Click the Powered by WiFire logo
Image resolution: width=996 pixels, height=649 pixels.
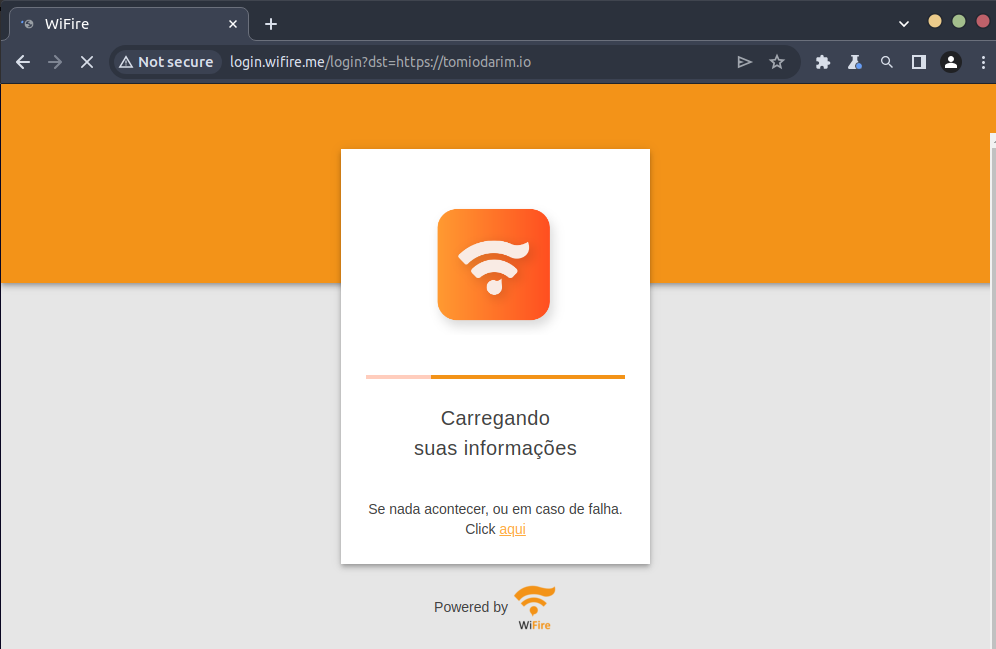(534, 608)
